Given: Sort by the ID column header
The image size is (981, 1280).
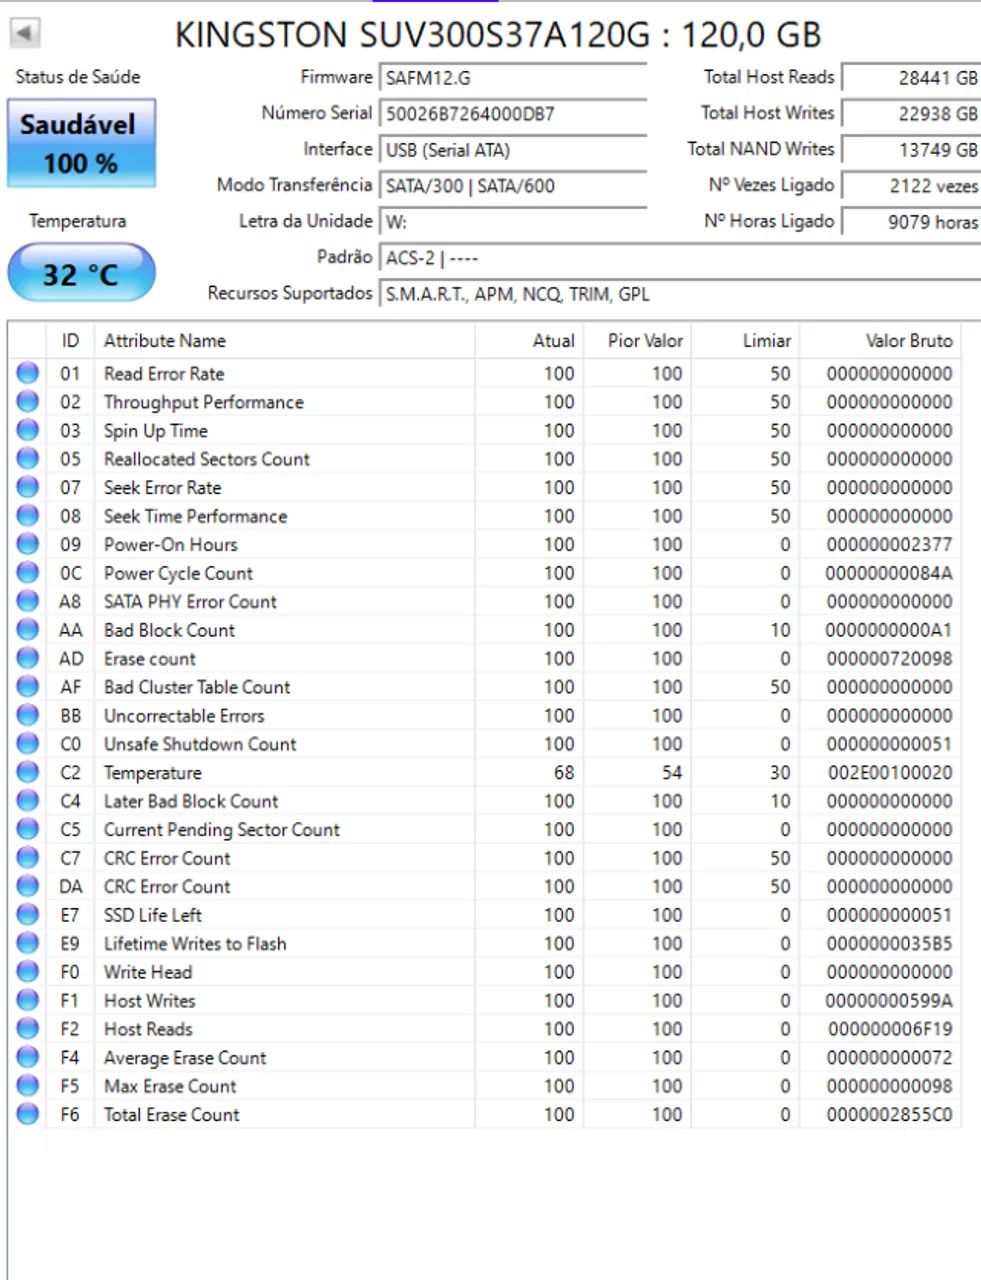Looking at the screenshot, I should pos(70,341).
